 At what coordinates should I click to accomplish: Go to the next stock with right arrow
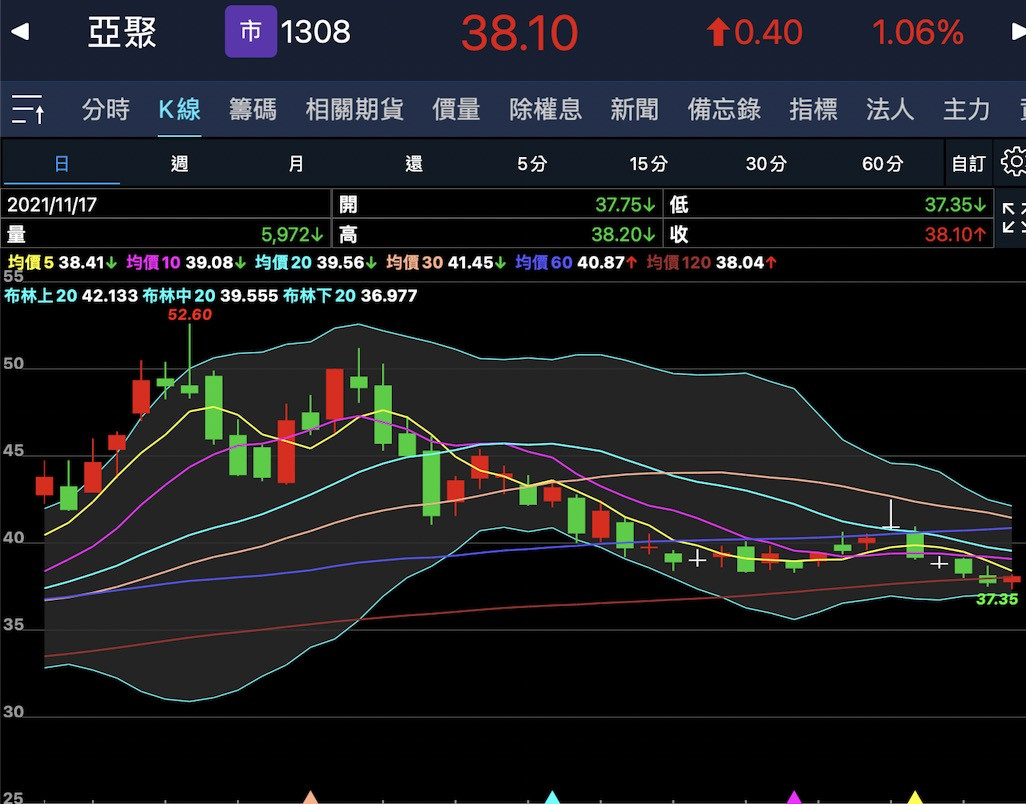click(1017, 33)
